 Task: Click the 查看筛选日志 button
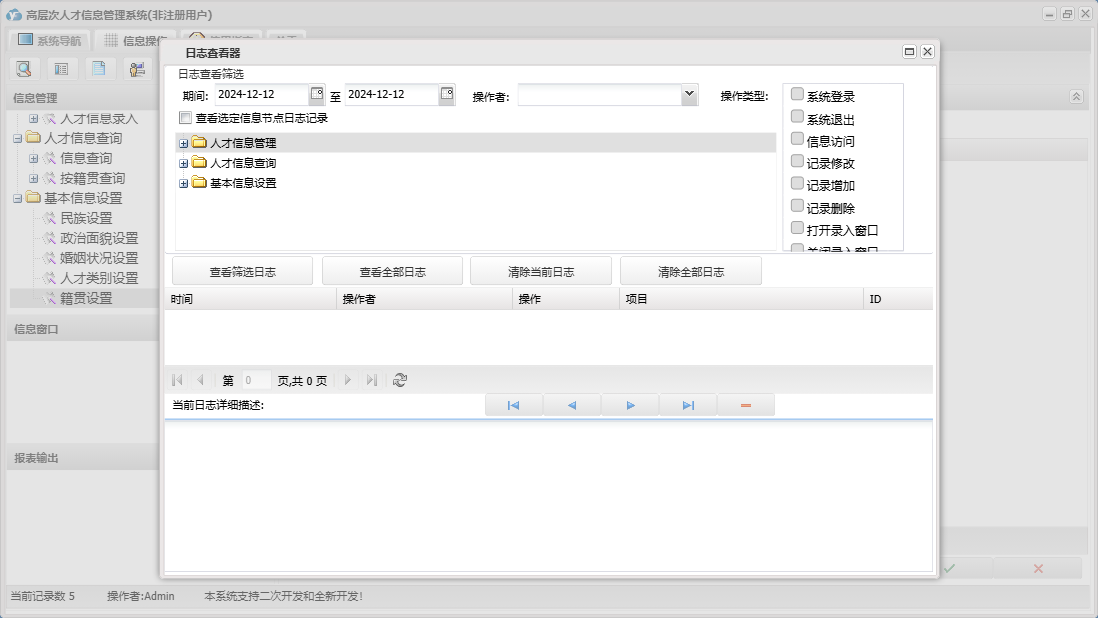[x=242, y=271]
